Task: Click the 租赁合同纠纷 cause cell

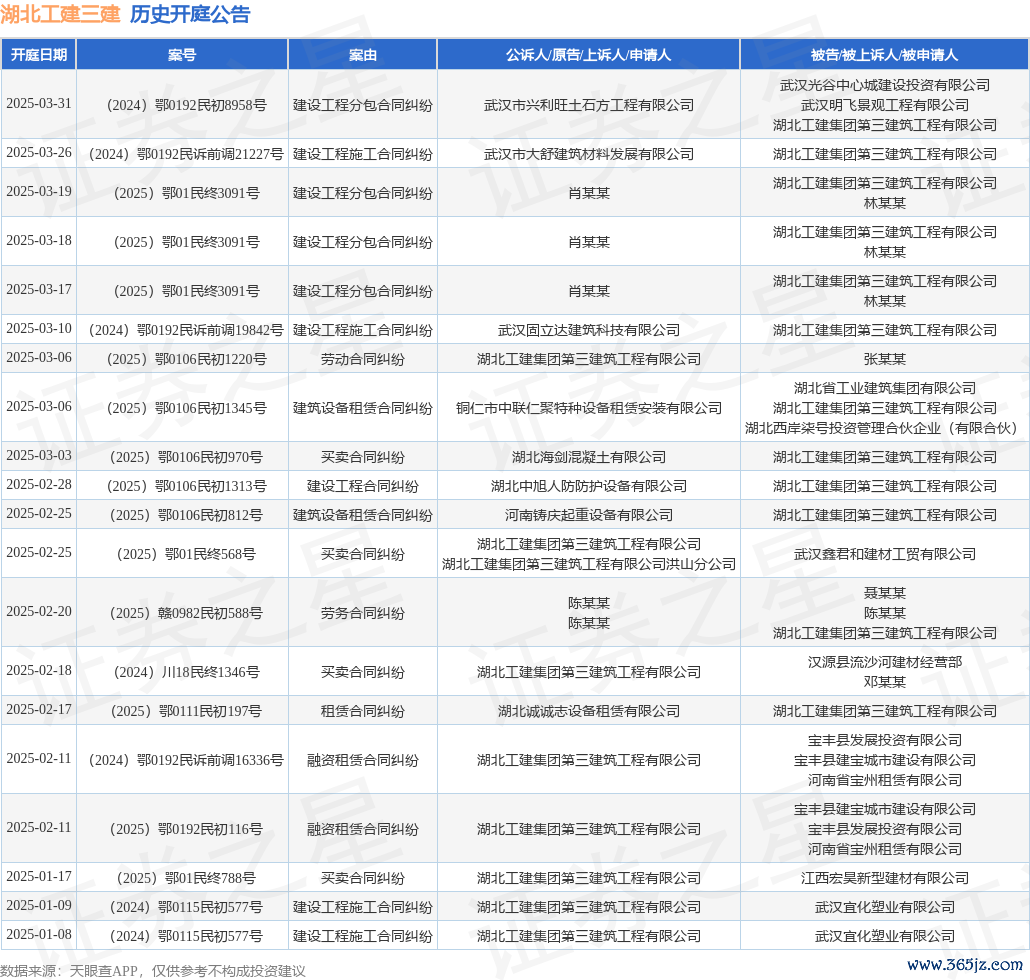Action: [x=363, y=711]
